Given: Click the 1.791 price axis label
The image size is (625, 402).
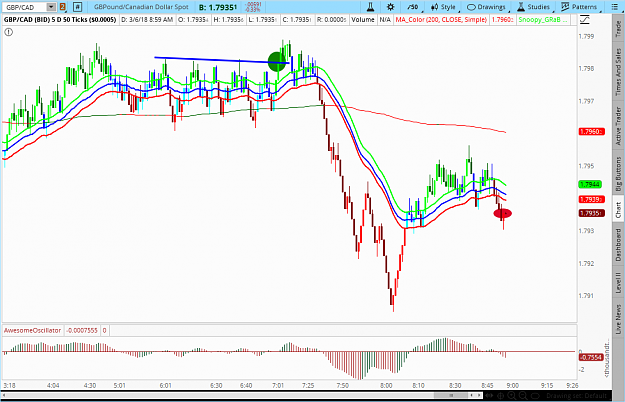Looking at the screenshot, I should click(x=586, y=296).
